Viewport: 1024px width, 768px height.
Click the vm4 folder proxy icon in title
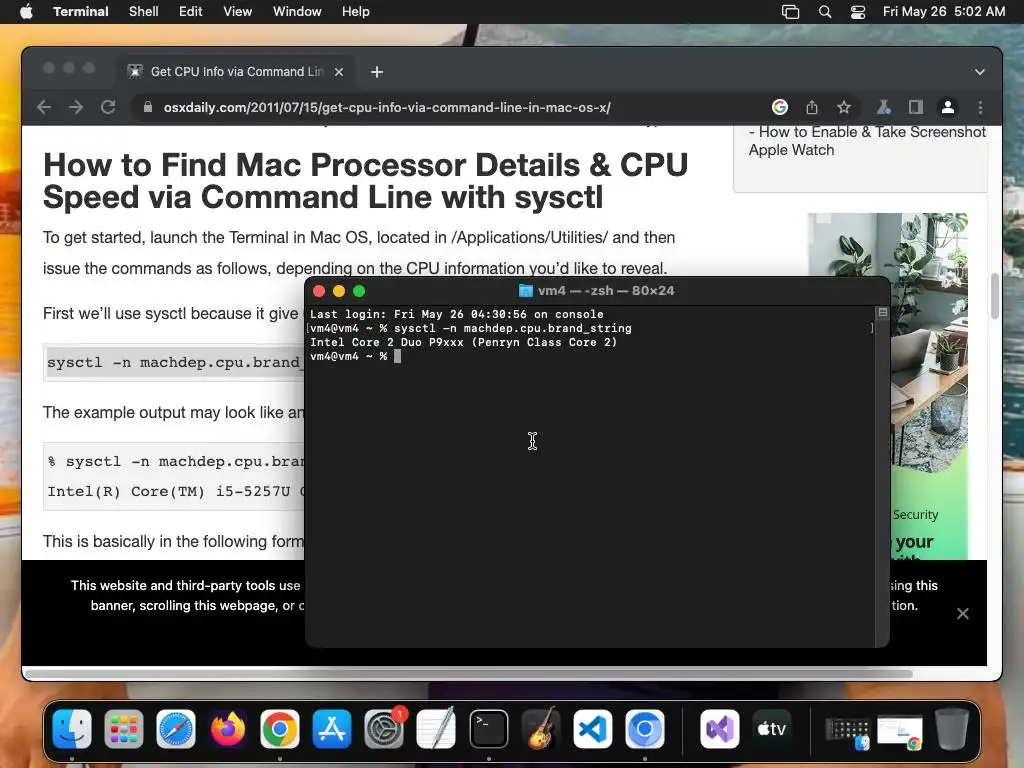[x=525, y=291]
